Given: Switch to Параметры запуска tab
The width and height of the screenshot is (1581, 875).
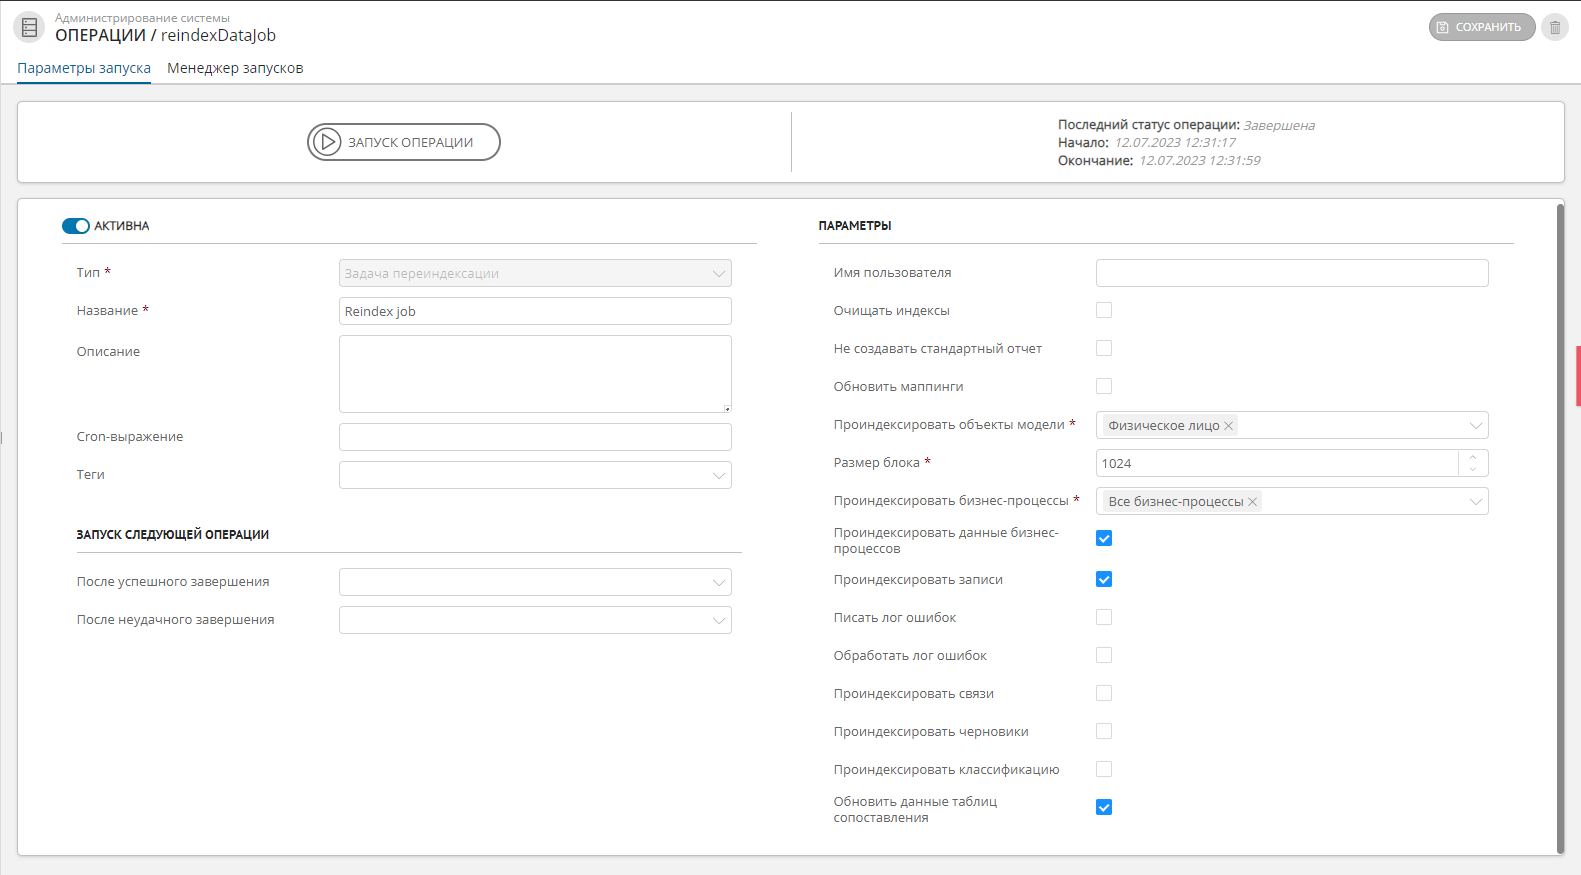Looking at the screenshot, I should pos(84,68).
